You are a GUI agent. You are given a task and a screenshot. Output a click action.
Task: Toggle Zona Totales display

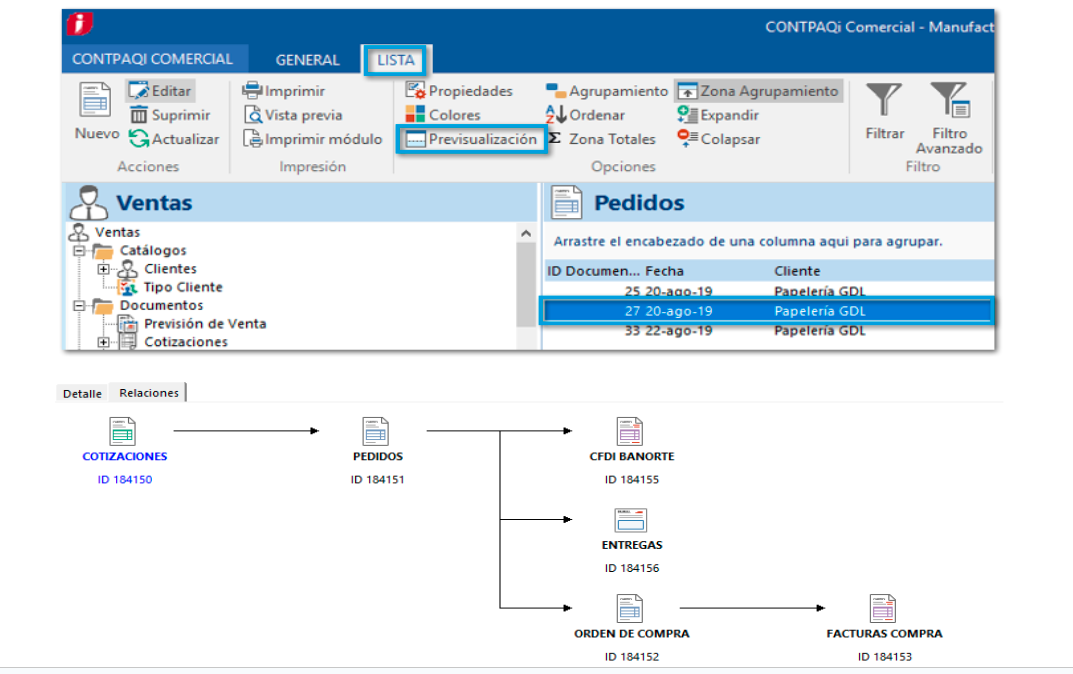click(x=602, y=139)
